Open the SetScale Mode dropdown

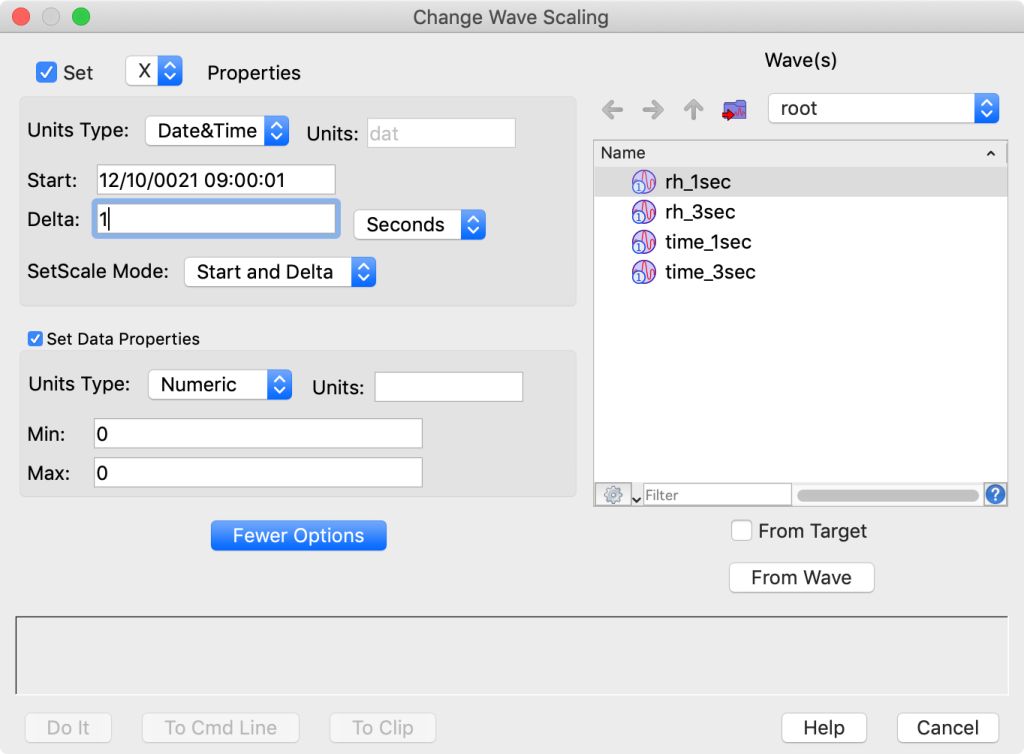click(280, 271)
